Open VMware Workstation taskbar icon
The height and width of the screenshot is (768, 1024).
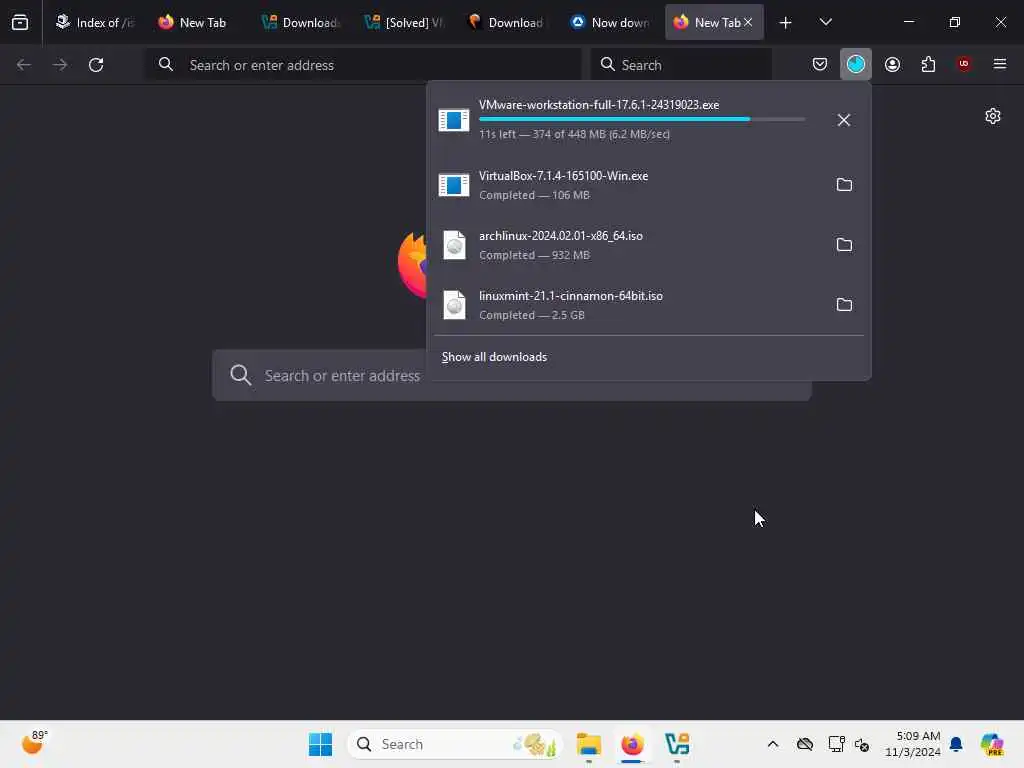[x=677, y=744]
